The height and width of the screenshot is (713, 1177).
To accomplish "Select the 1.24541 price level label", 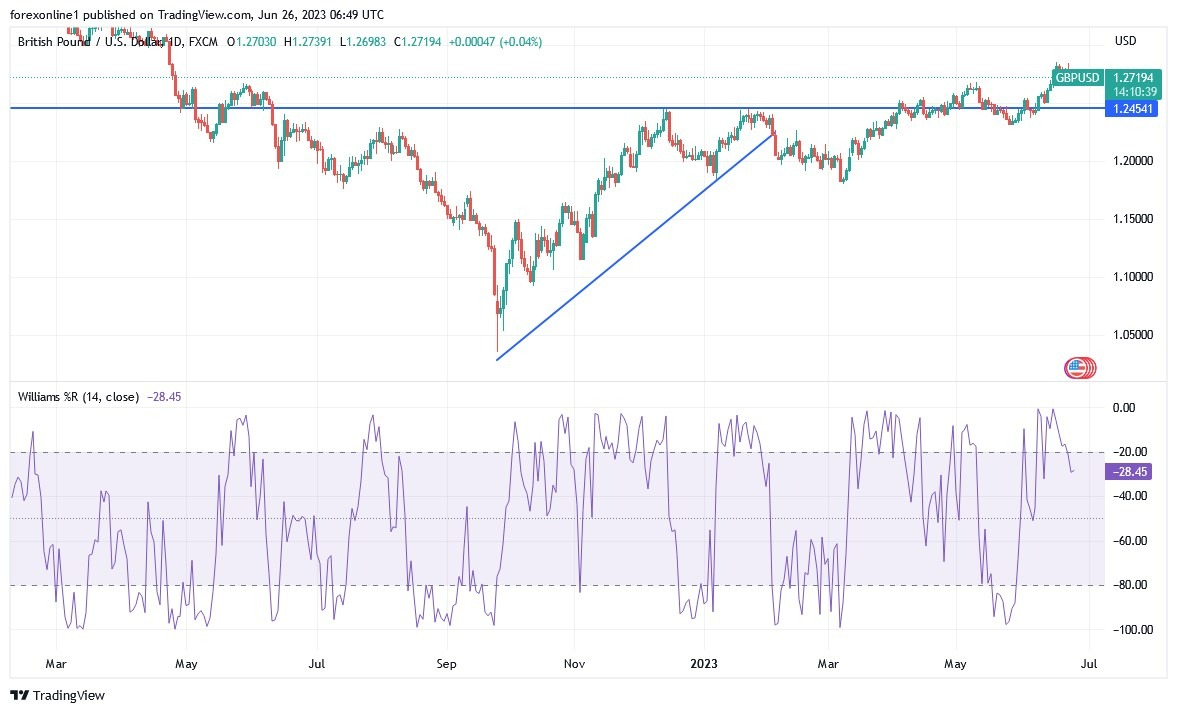I will pos(1131,110).
